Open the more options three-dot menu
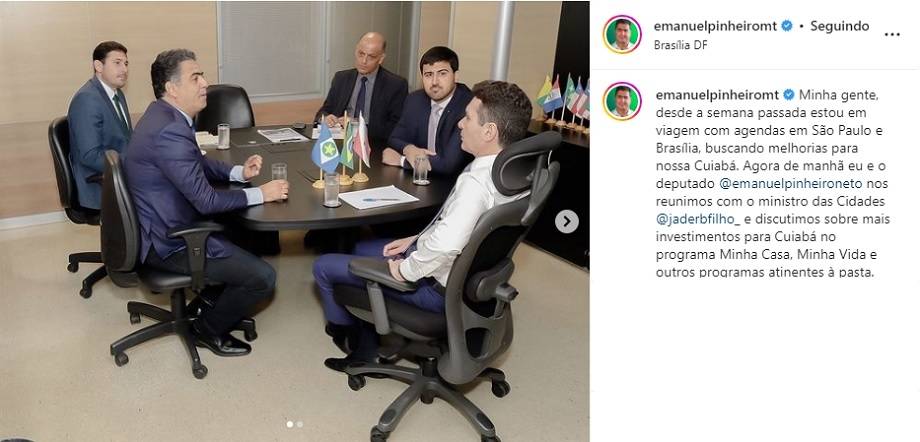 [892, 35]
